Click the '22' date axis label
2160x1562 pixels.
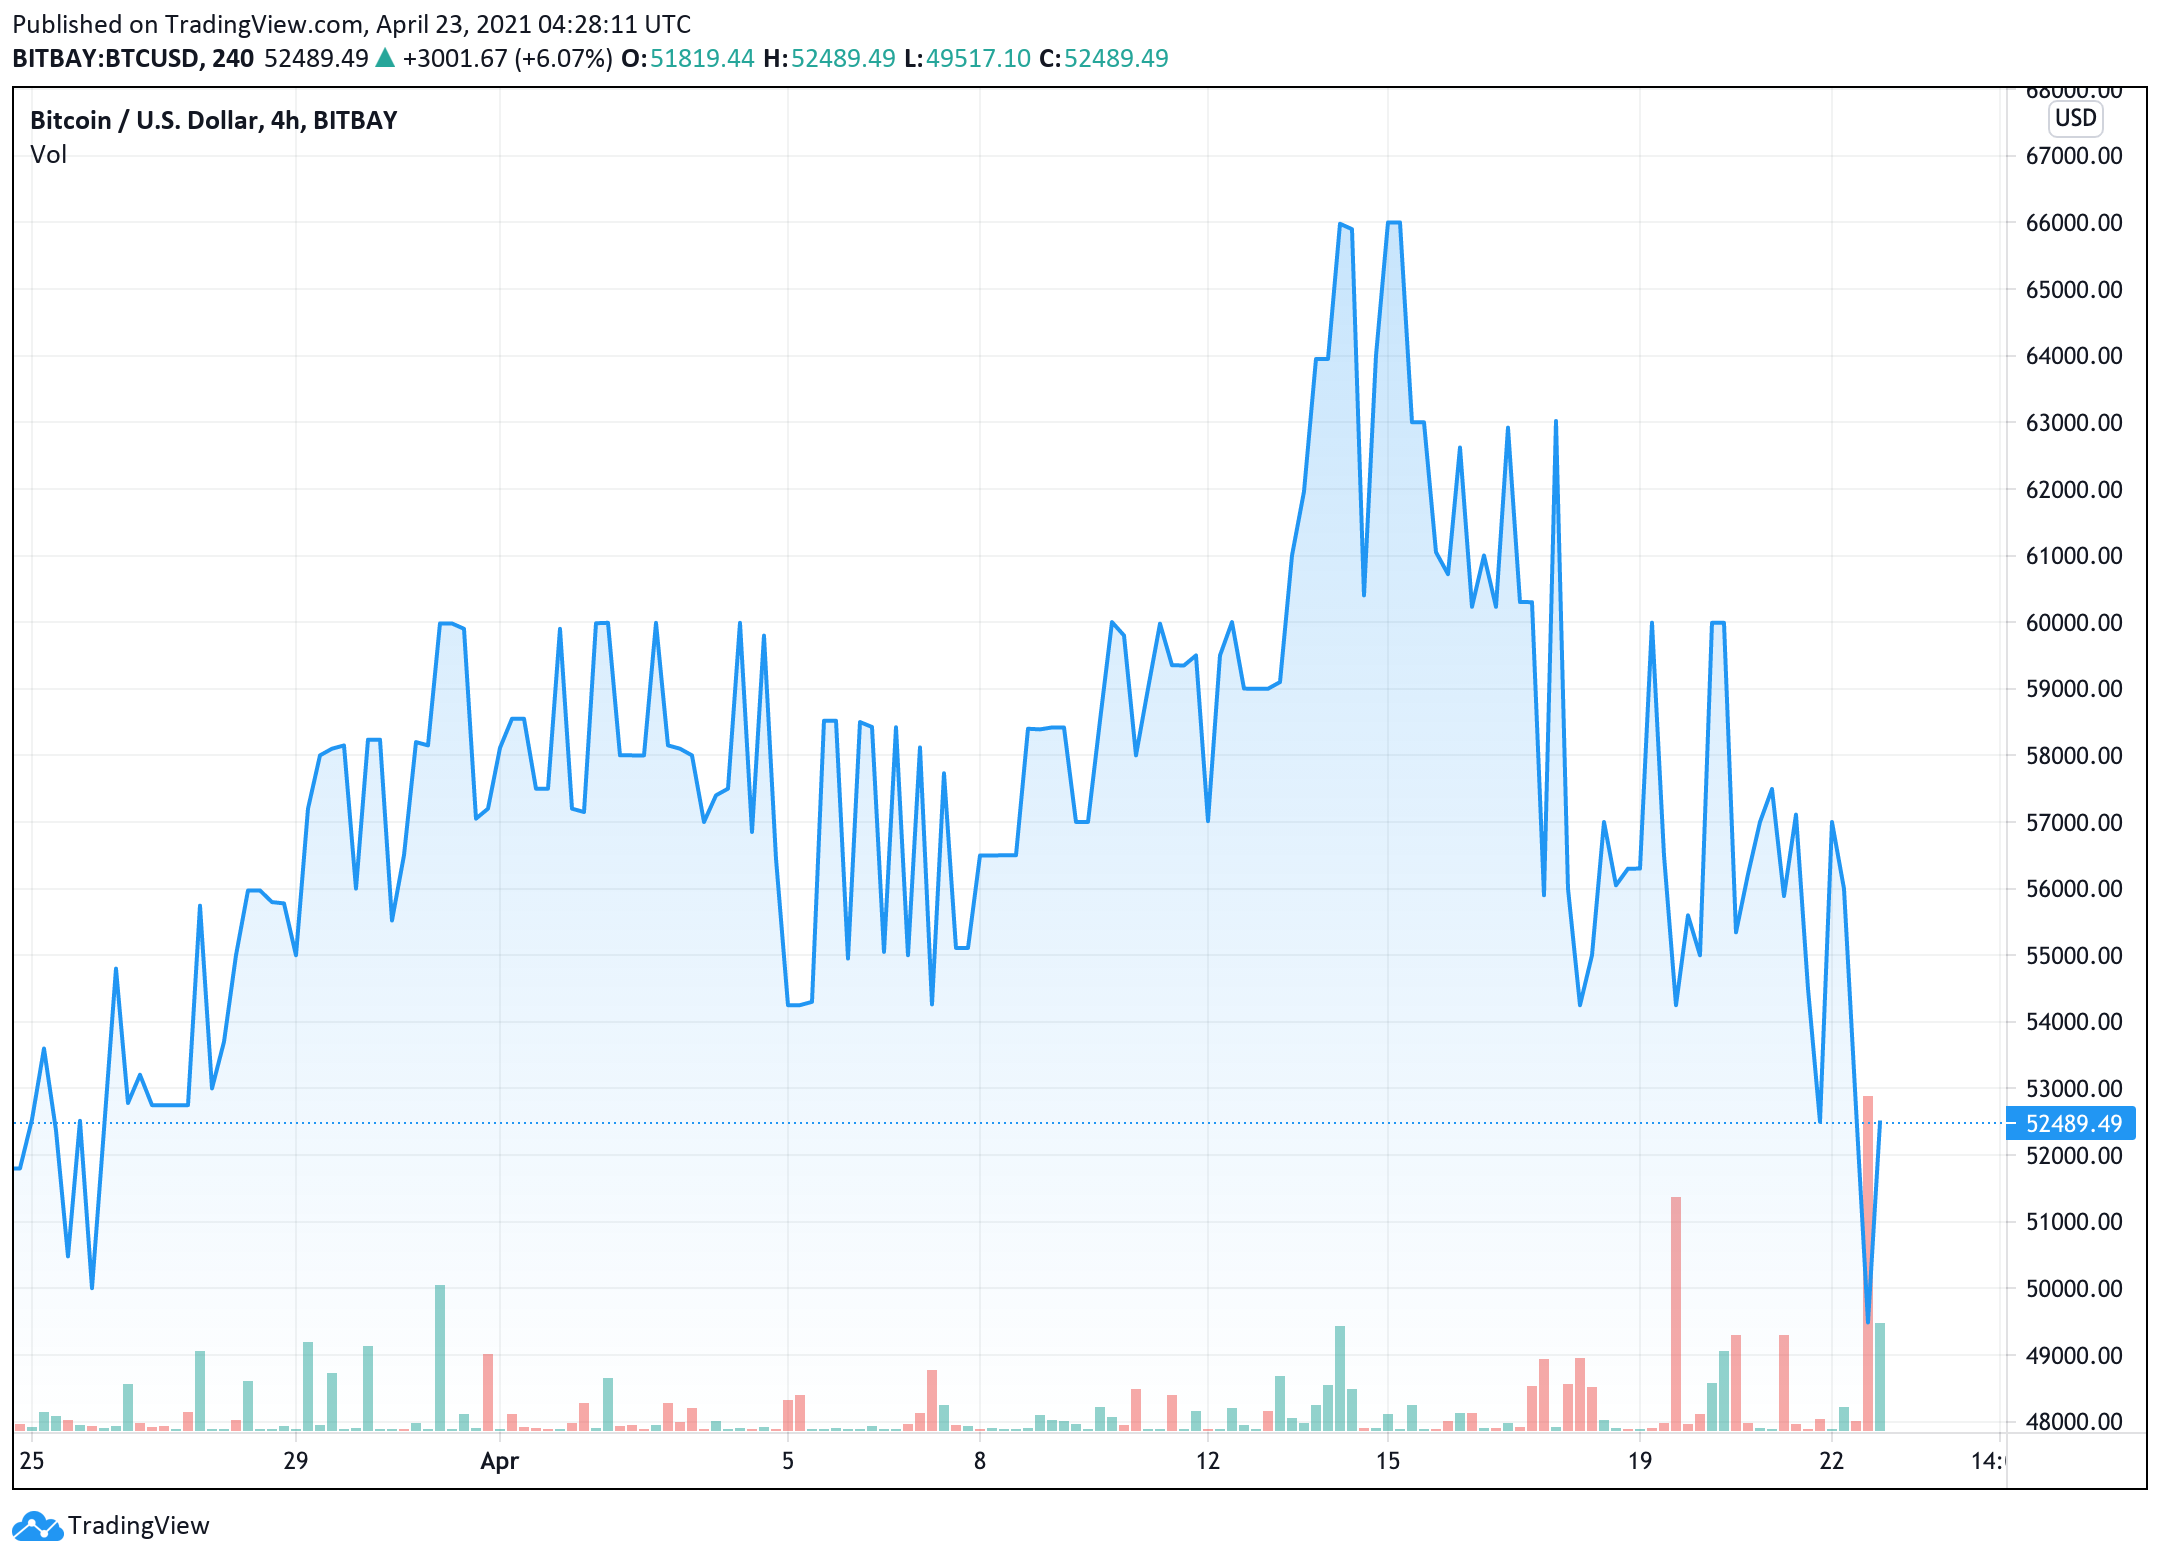(x=1831, y=1461)
